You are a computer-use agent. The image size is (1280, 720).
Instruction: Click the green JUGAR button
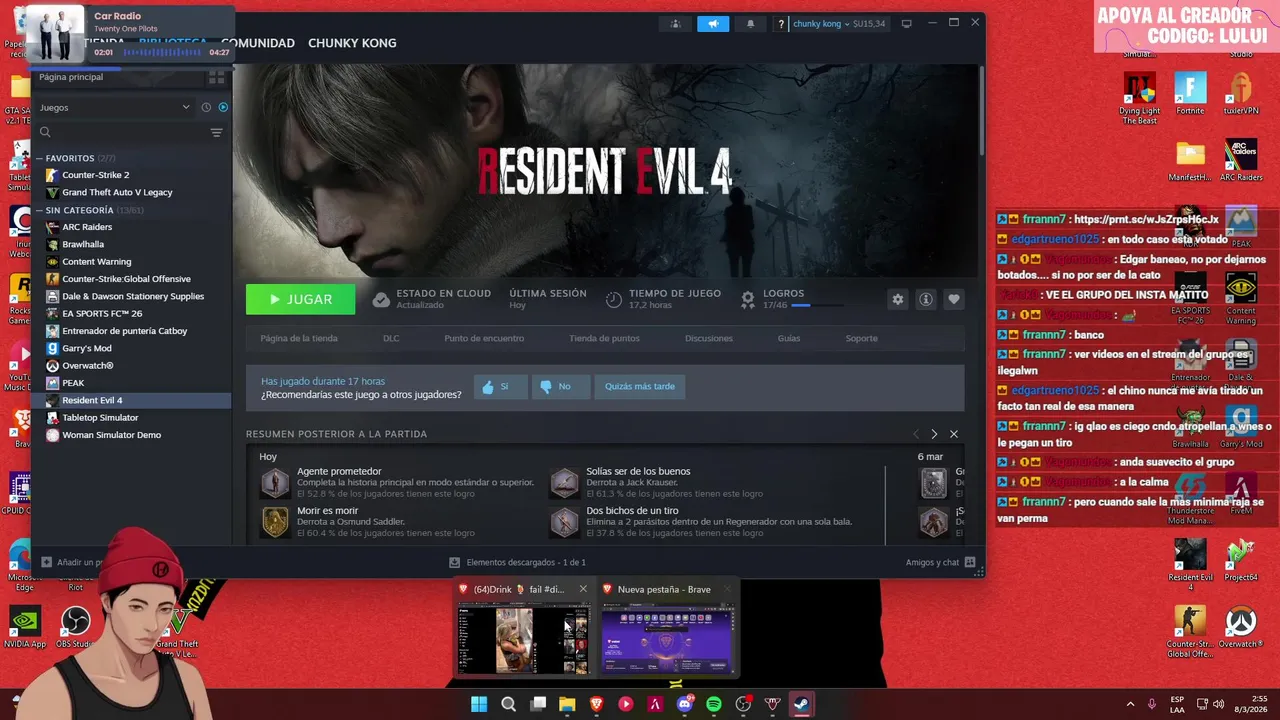(x=301, y=299)
